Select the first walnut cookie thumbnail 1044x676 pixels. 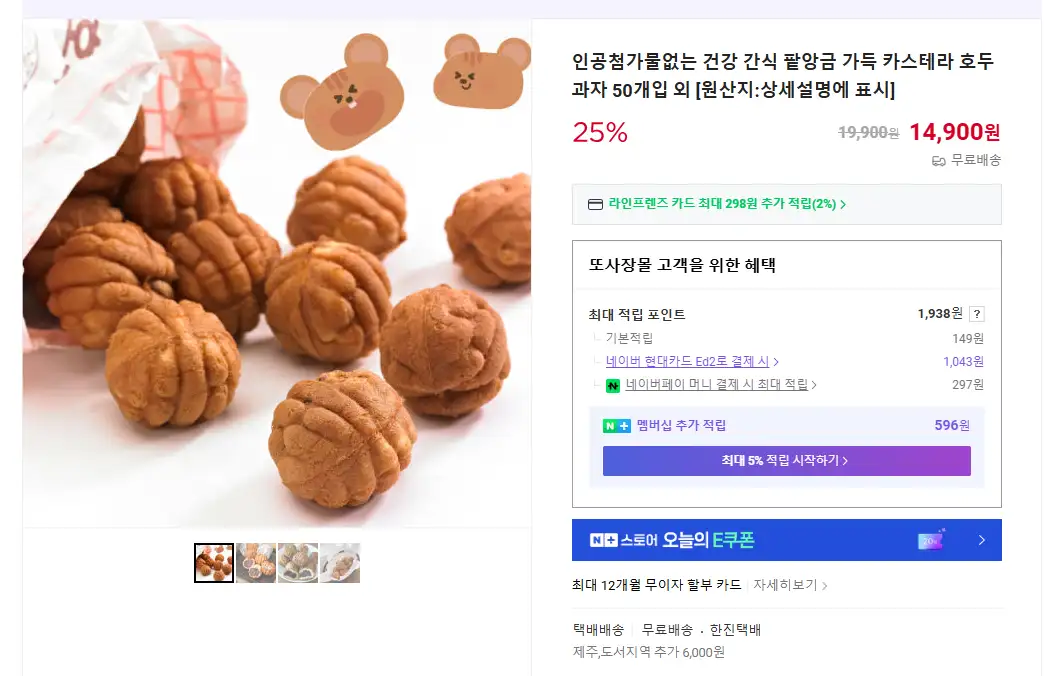coord(214,563)
